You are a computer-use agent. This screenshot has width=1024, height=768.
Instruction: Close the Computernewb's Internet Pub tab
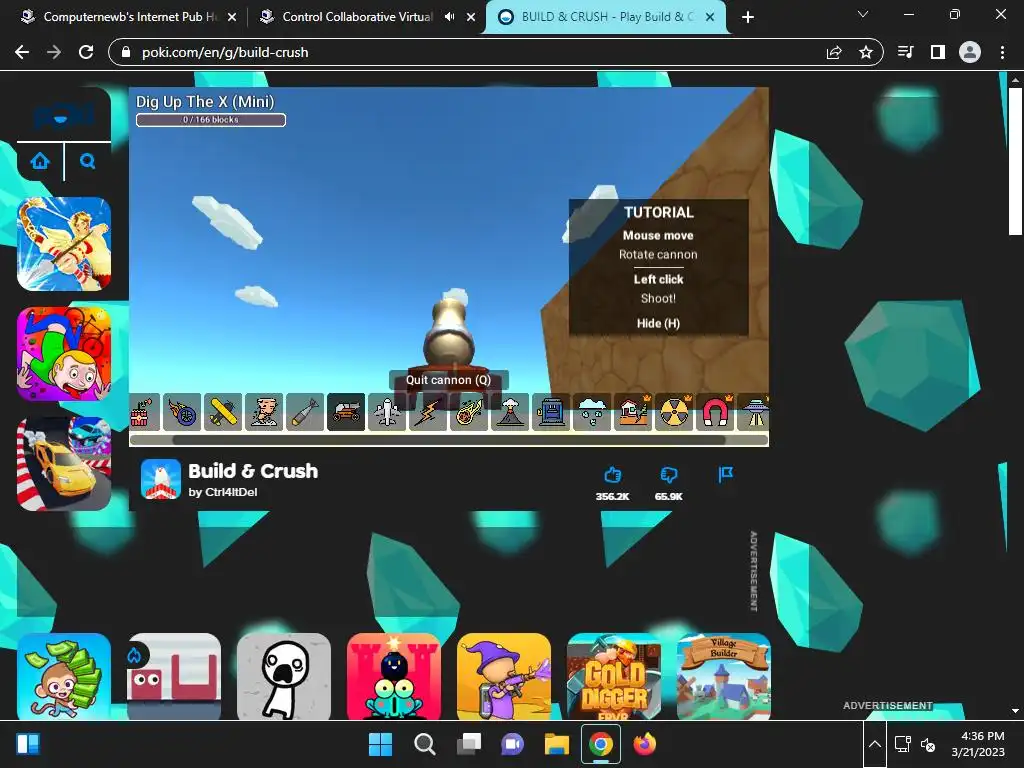[232, 17]
